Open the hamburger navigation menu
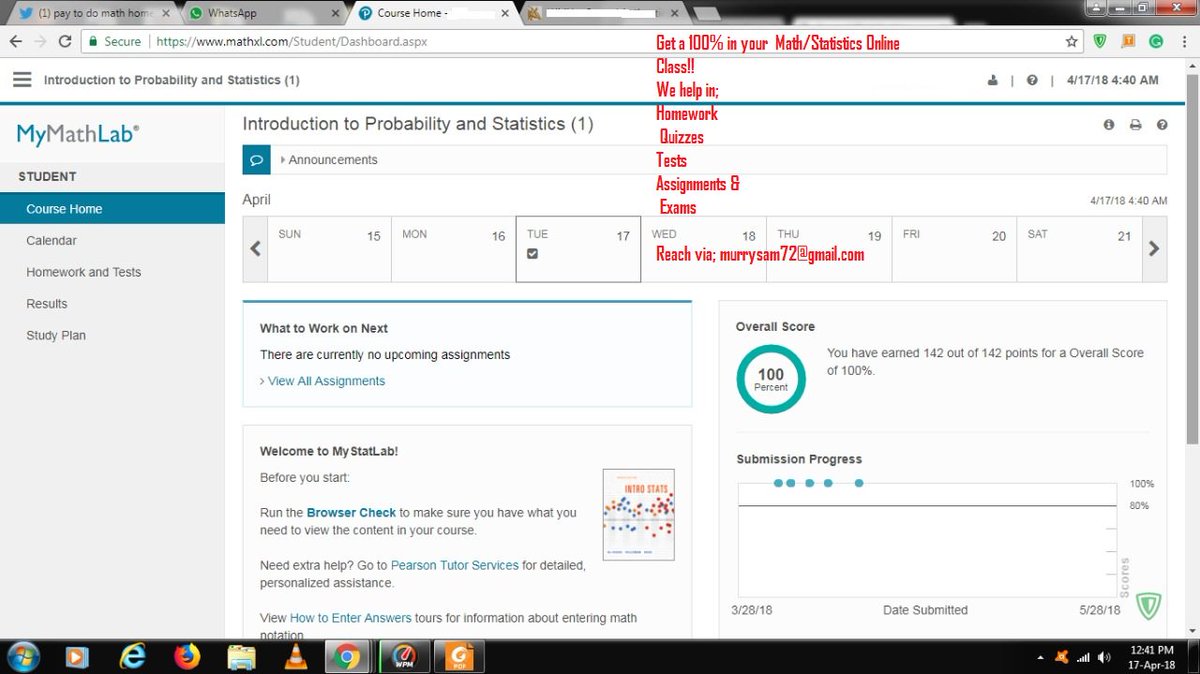1200x674 pixels. 22,80
